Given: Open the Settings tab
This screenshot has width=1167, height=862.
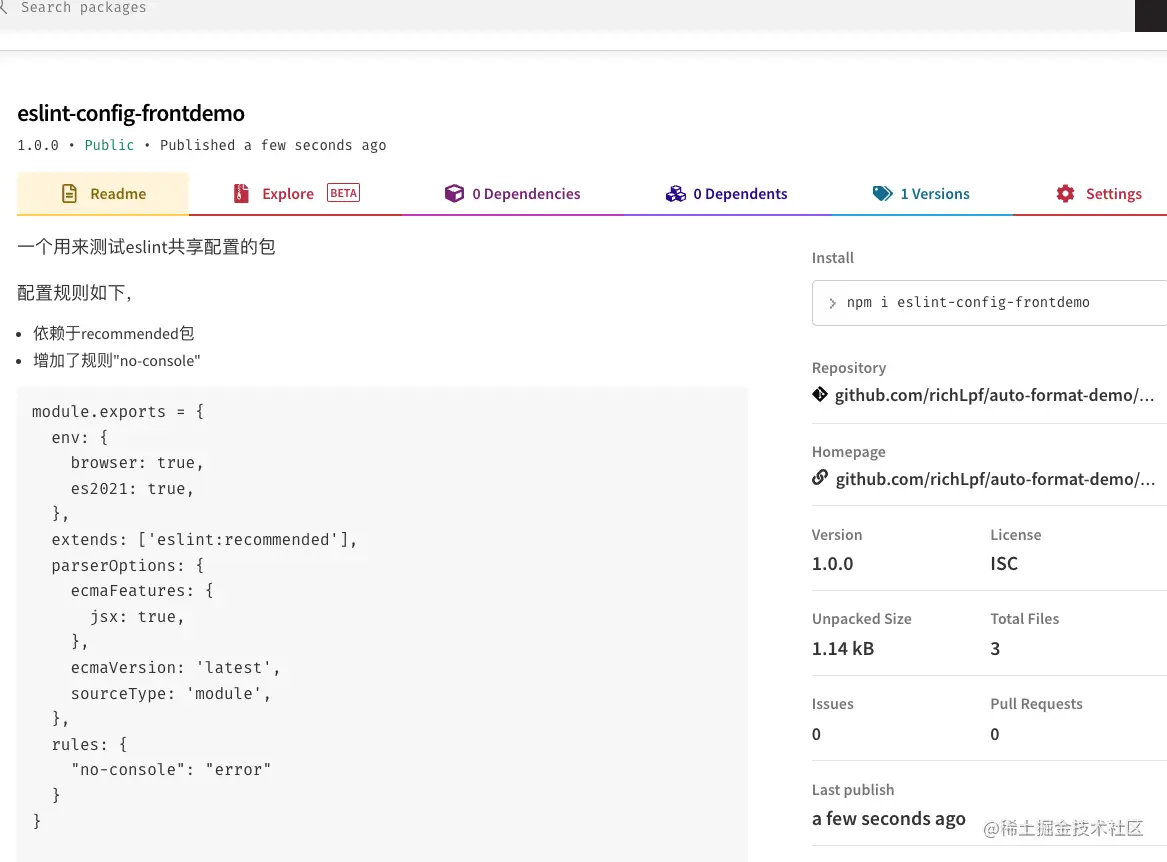Looking at the screenshot, I should point(1099,194).
